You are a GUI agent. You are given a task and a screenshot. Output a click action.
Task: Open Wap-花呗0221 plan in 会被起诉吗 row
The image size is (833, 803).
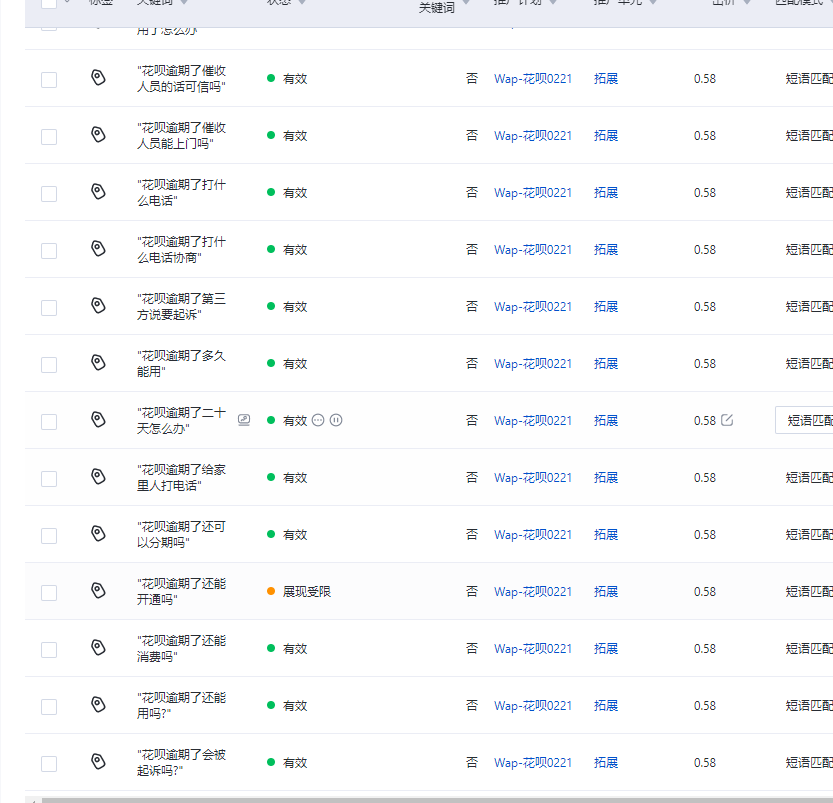click(533, 763)
